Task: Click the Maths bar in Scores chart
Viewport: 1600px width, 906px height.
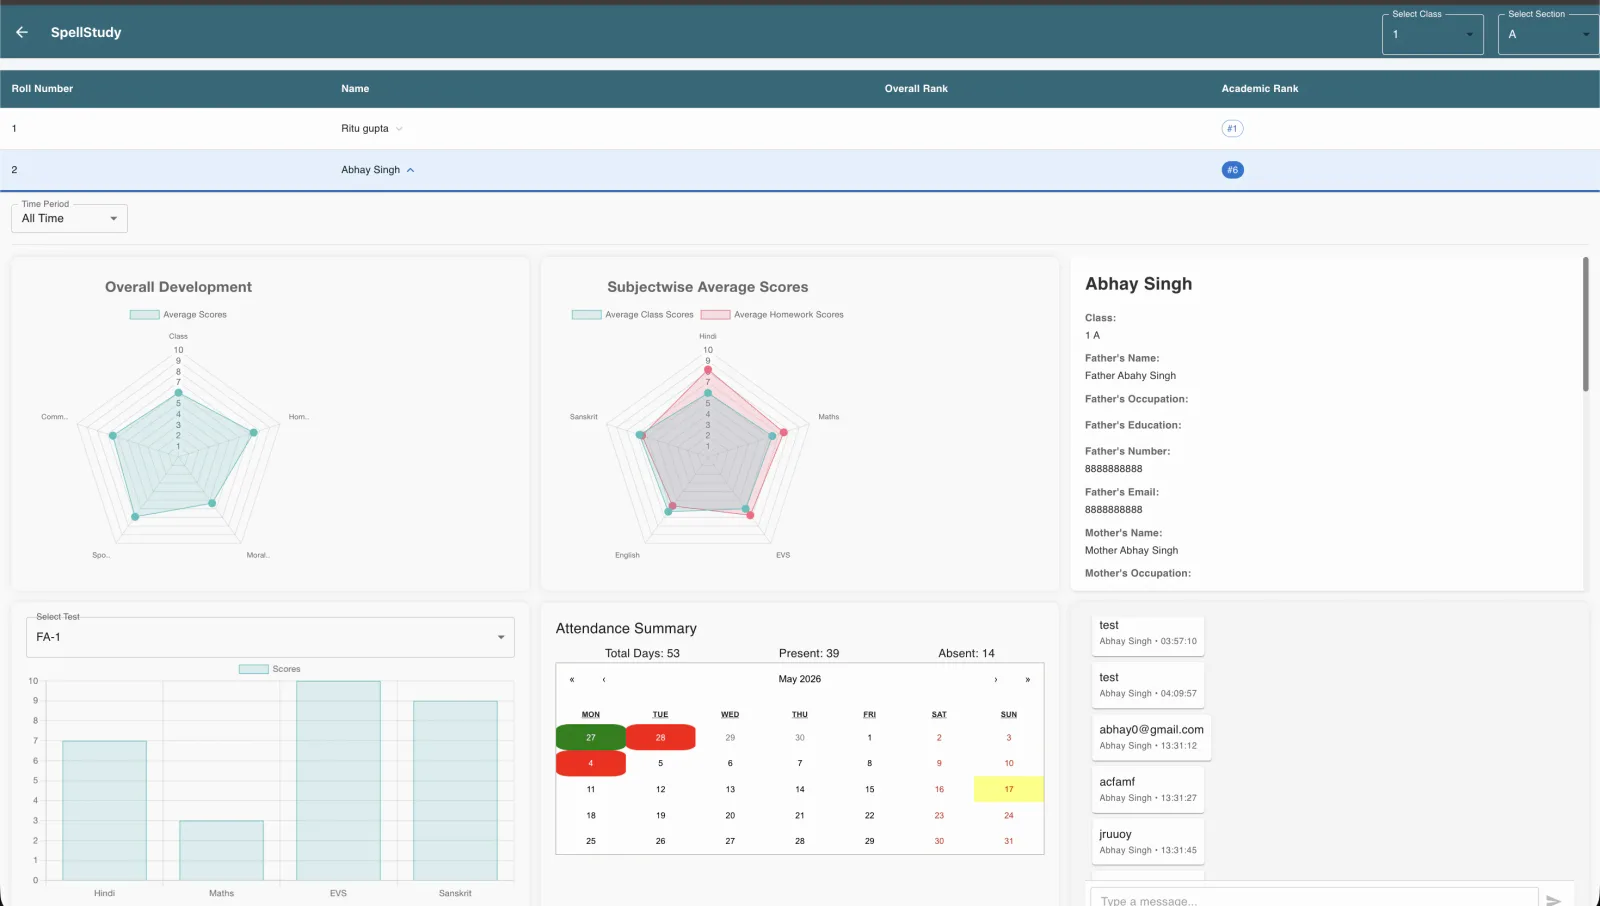Action: [221, 851]
